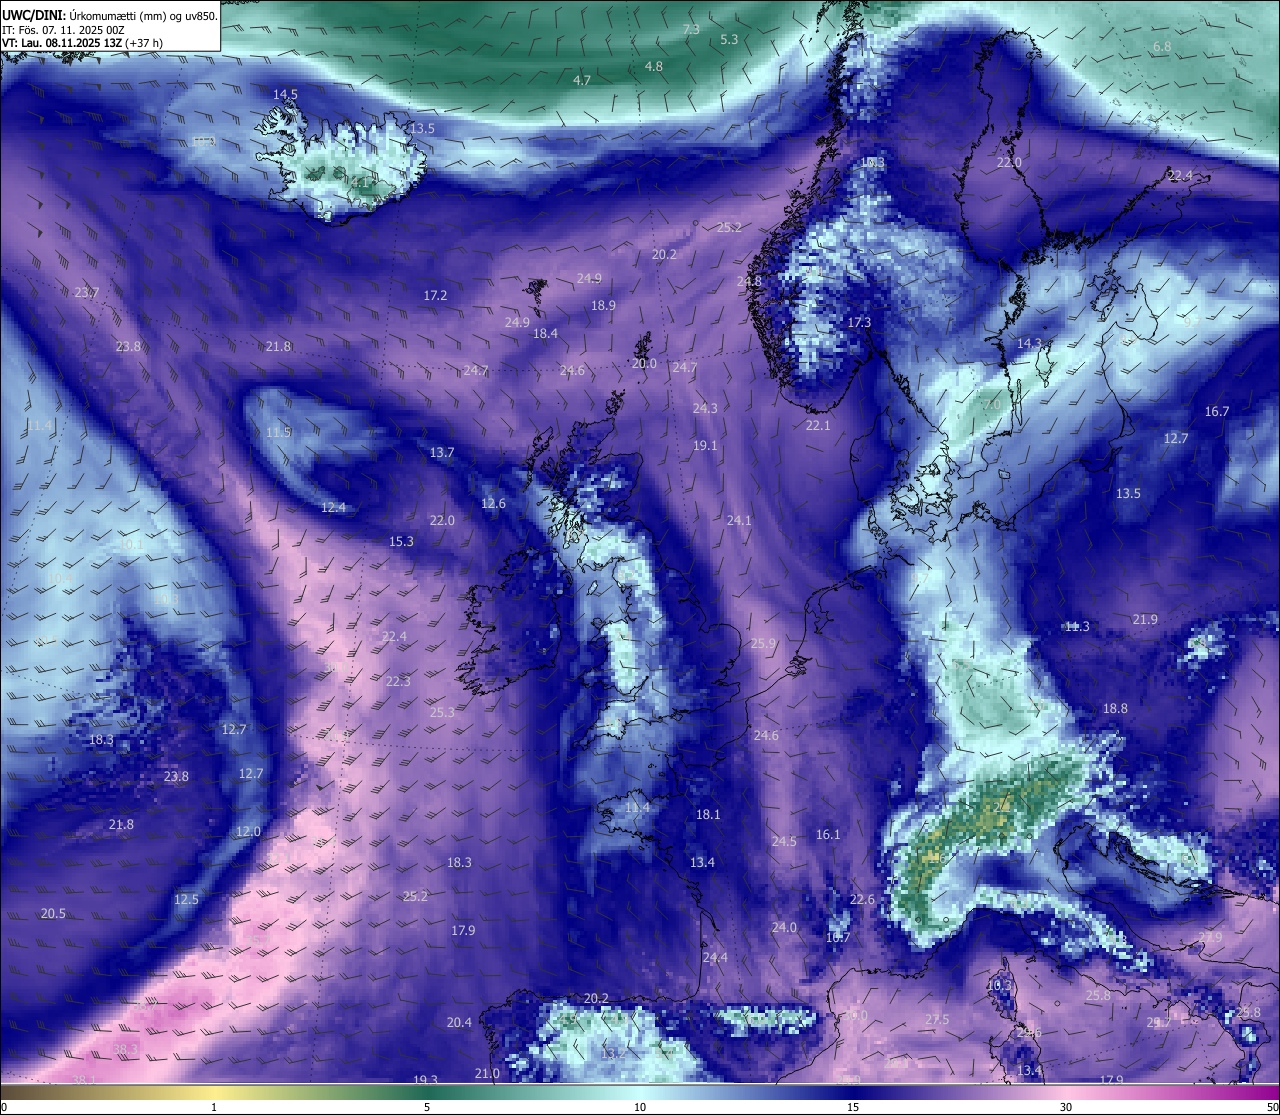Click the 18.8 value on the map
1280x1115 pixels.
(x=1115, y=708)
